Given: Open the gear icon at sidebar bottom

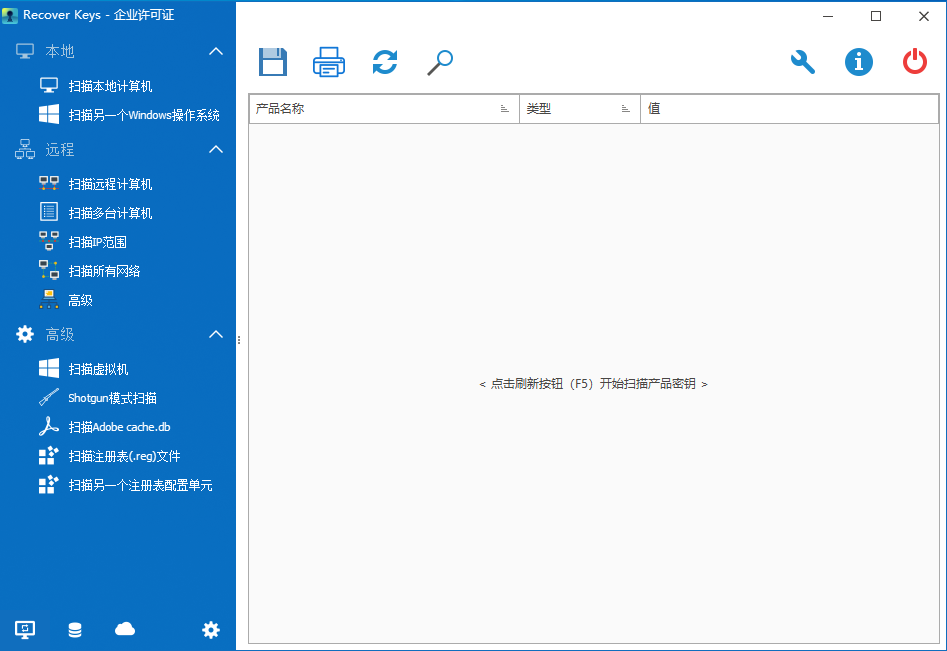Looking at the screenshot, I should click(211, 629).
